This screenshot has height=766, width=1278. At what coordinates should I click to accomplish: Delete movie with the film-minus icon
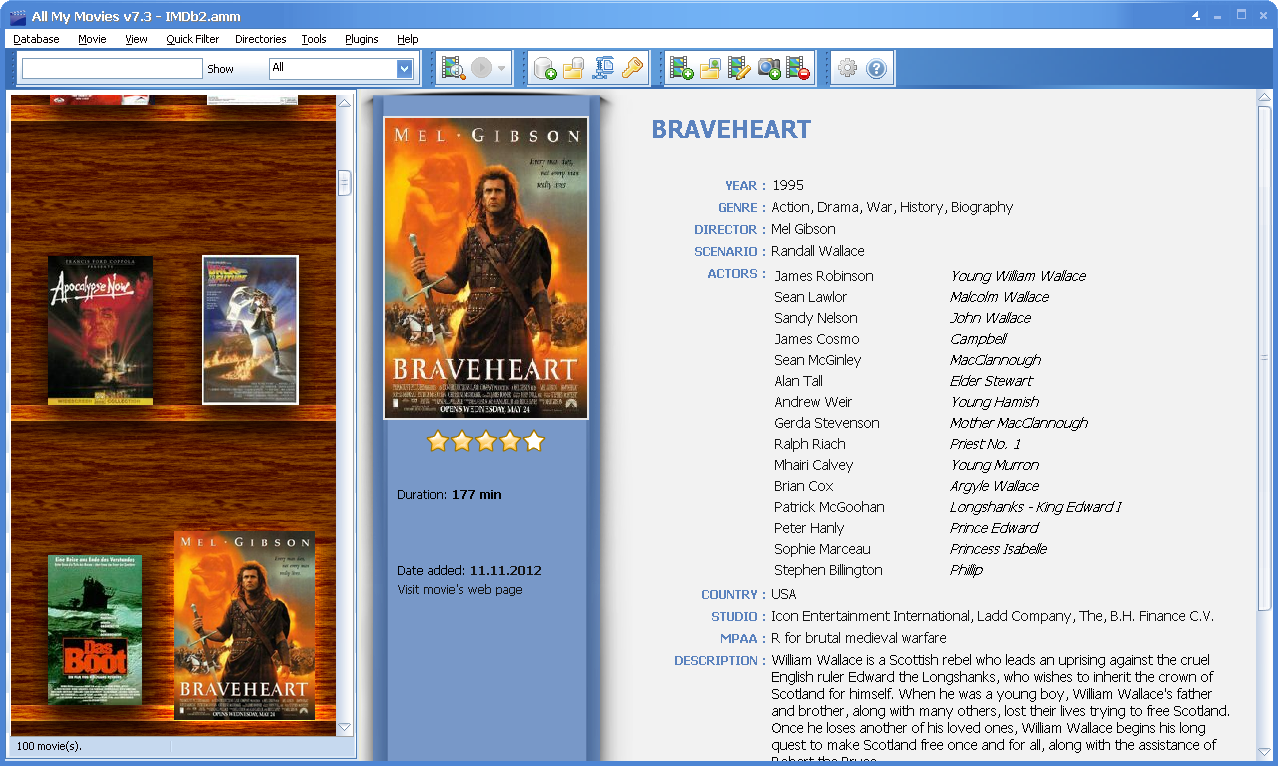[798, 68]
